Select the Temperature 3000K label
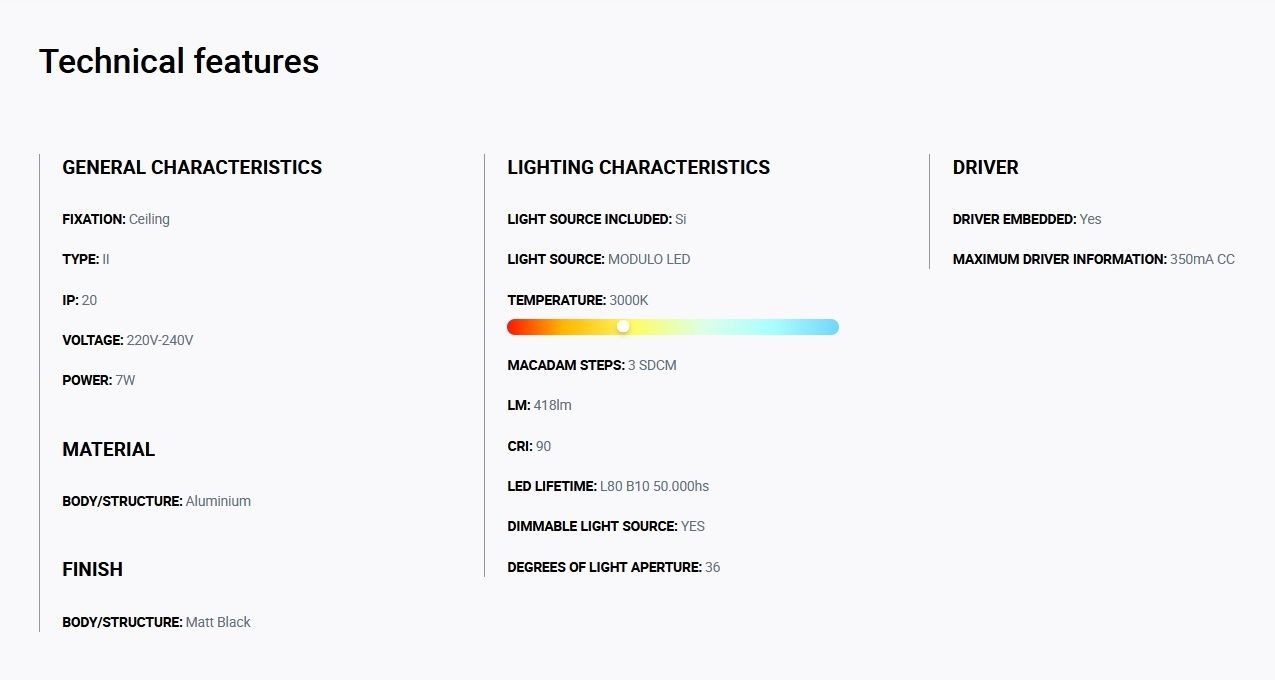Screen dimensions: 1275x680 point(578,300)
